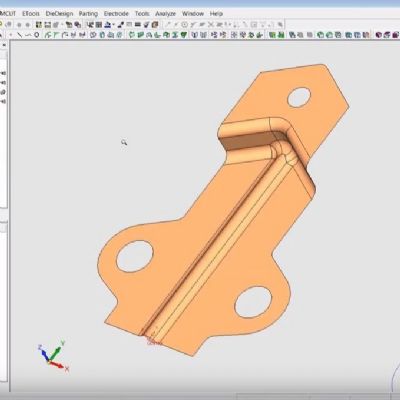Open the Electrode menu
The image size is (400, 400).
coord(116,14)
